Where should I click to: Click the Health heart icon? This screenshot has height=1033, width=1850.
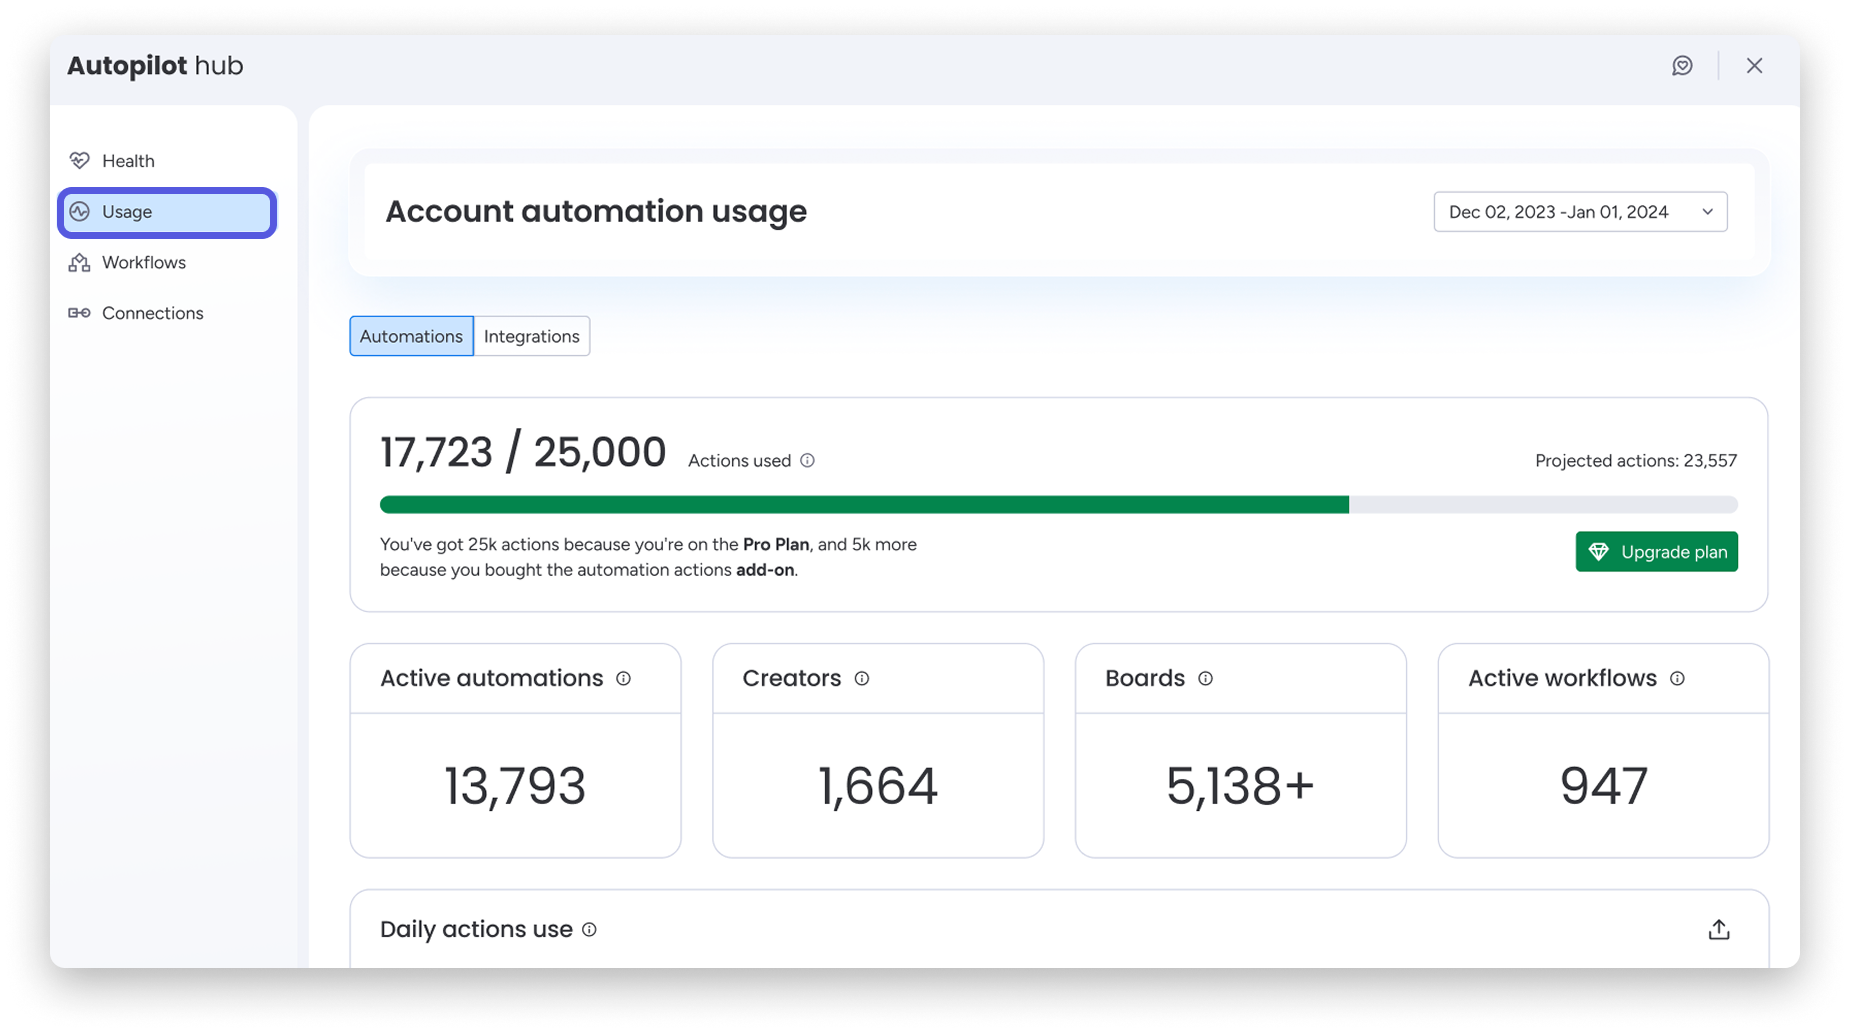(x=80, y=161)
